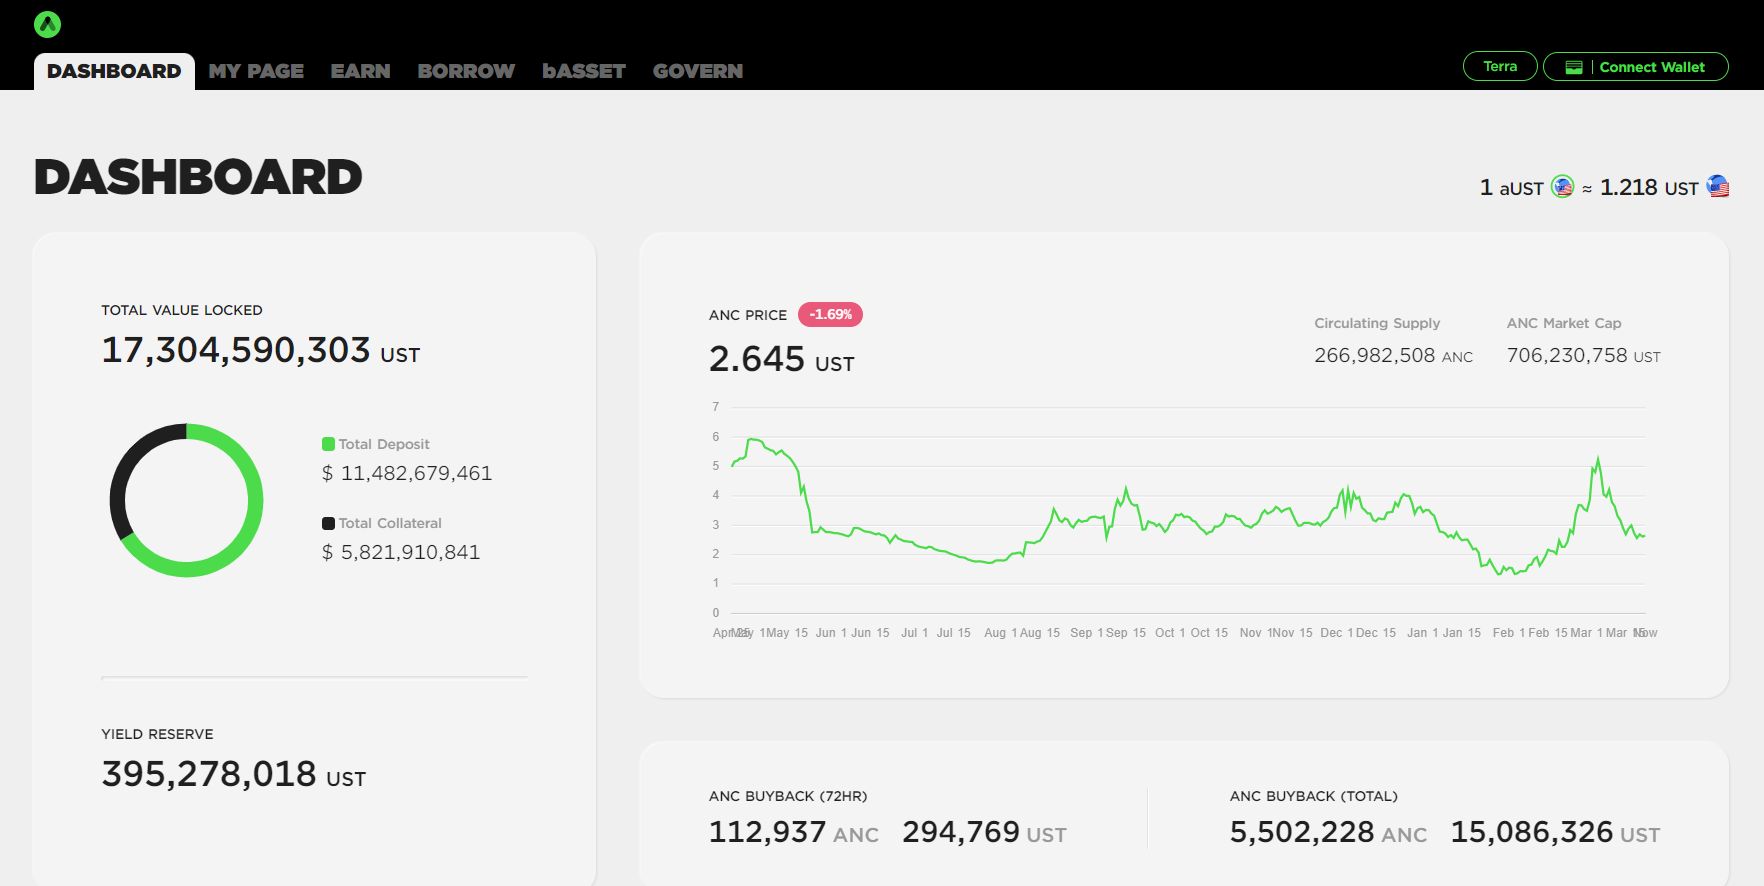Click the black Total Collateral legend square
This screenshot has height=886, width=1764.
328,523
